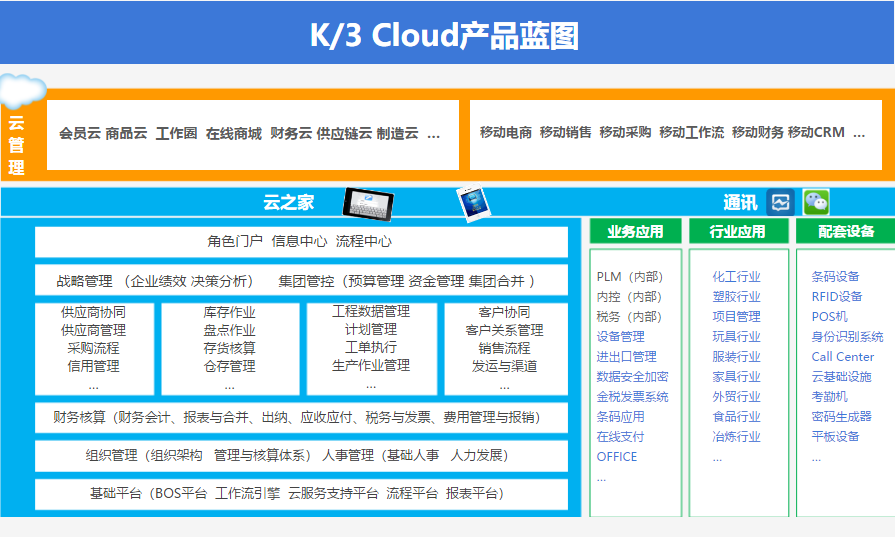This screenshot has width=895, height=537.
Task: Open the 金税发票系统 link
Action: (x=632, y=397)
